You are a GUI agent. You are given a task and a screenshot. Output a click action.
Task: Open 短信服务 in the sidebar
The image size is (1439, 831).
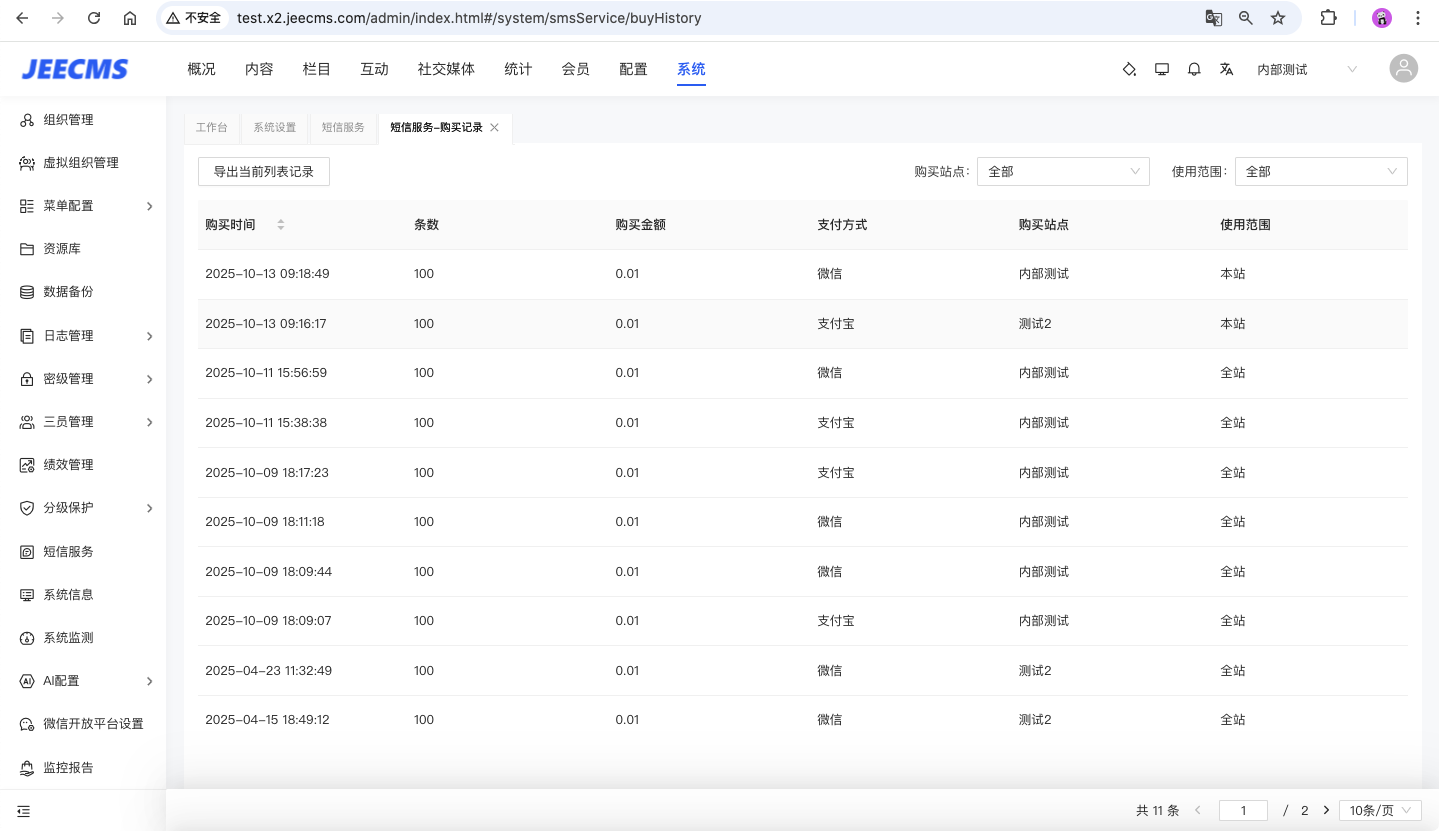[68, 551]
